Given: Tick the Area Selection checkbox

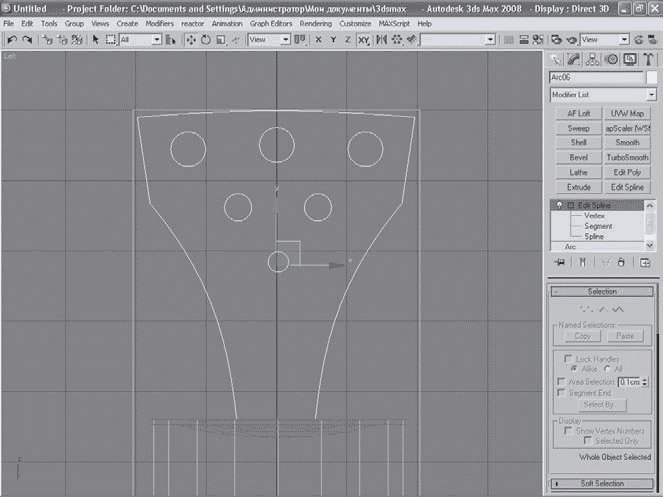Looking at the screenshot, I should [560, 381].
